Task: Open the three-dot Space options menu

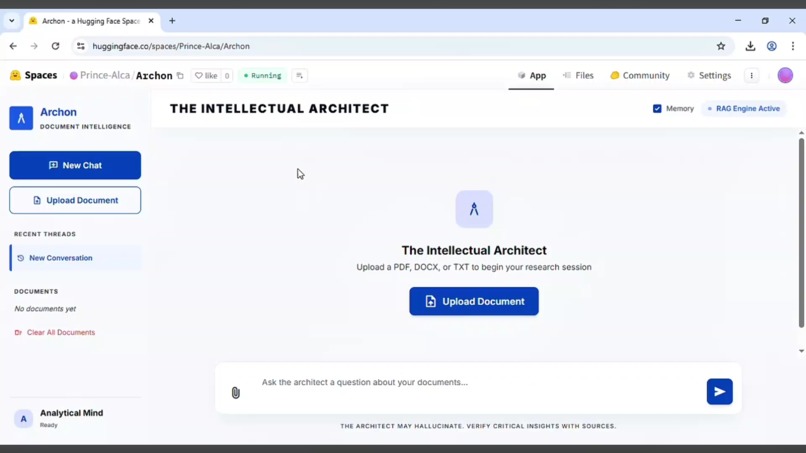Action: 752,76
